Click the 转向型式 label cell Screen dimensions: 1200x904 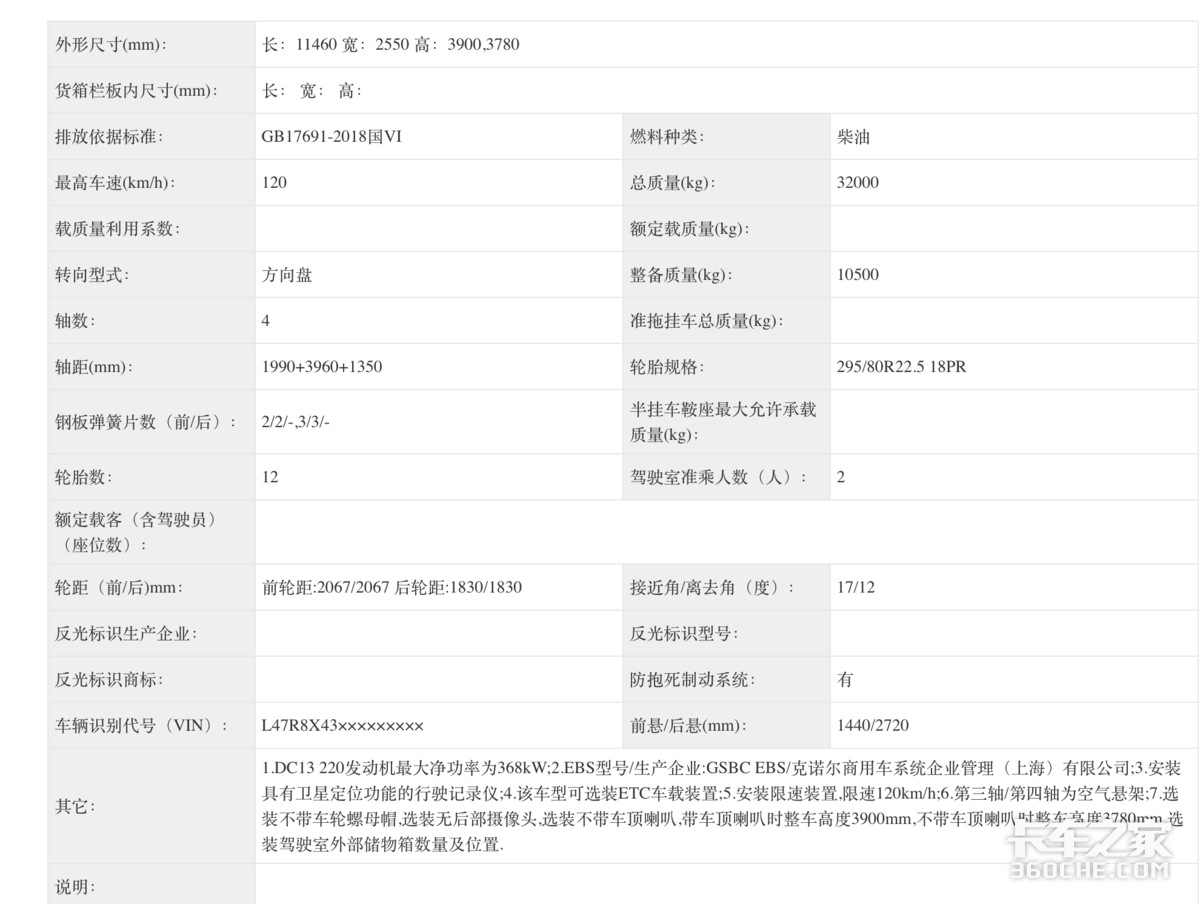88,274
